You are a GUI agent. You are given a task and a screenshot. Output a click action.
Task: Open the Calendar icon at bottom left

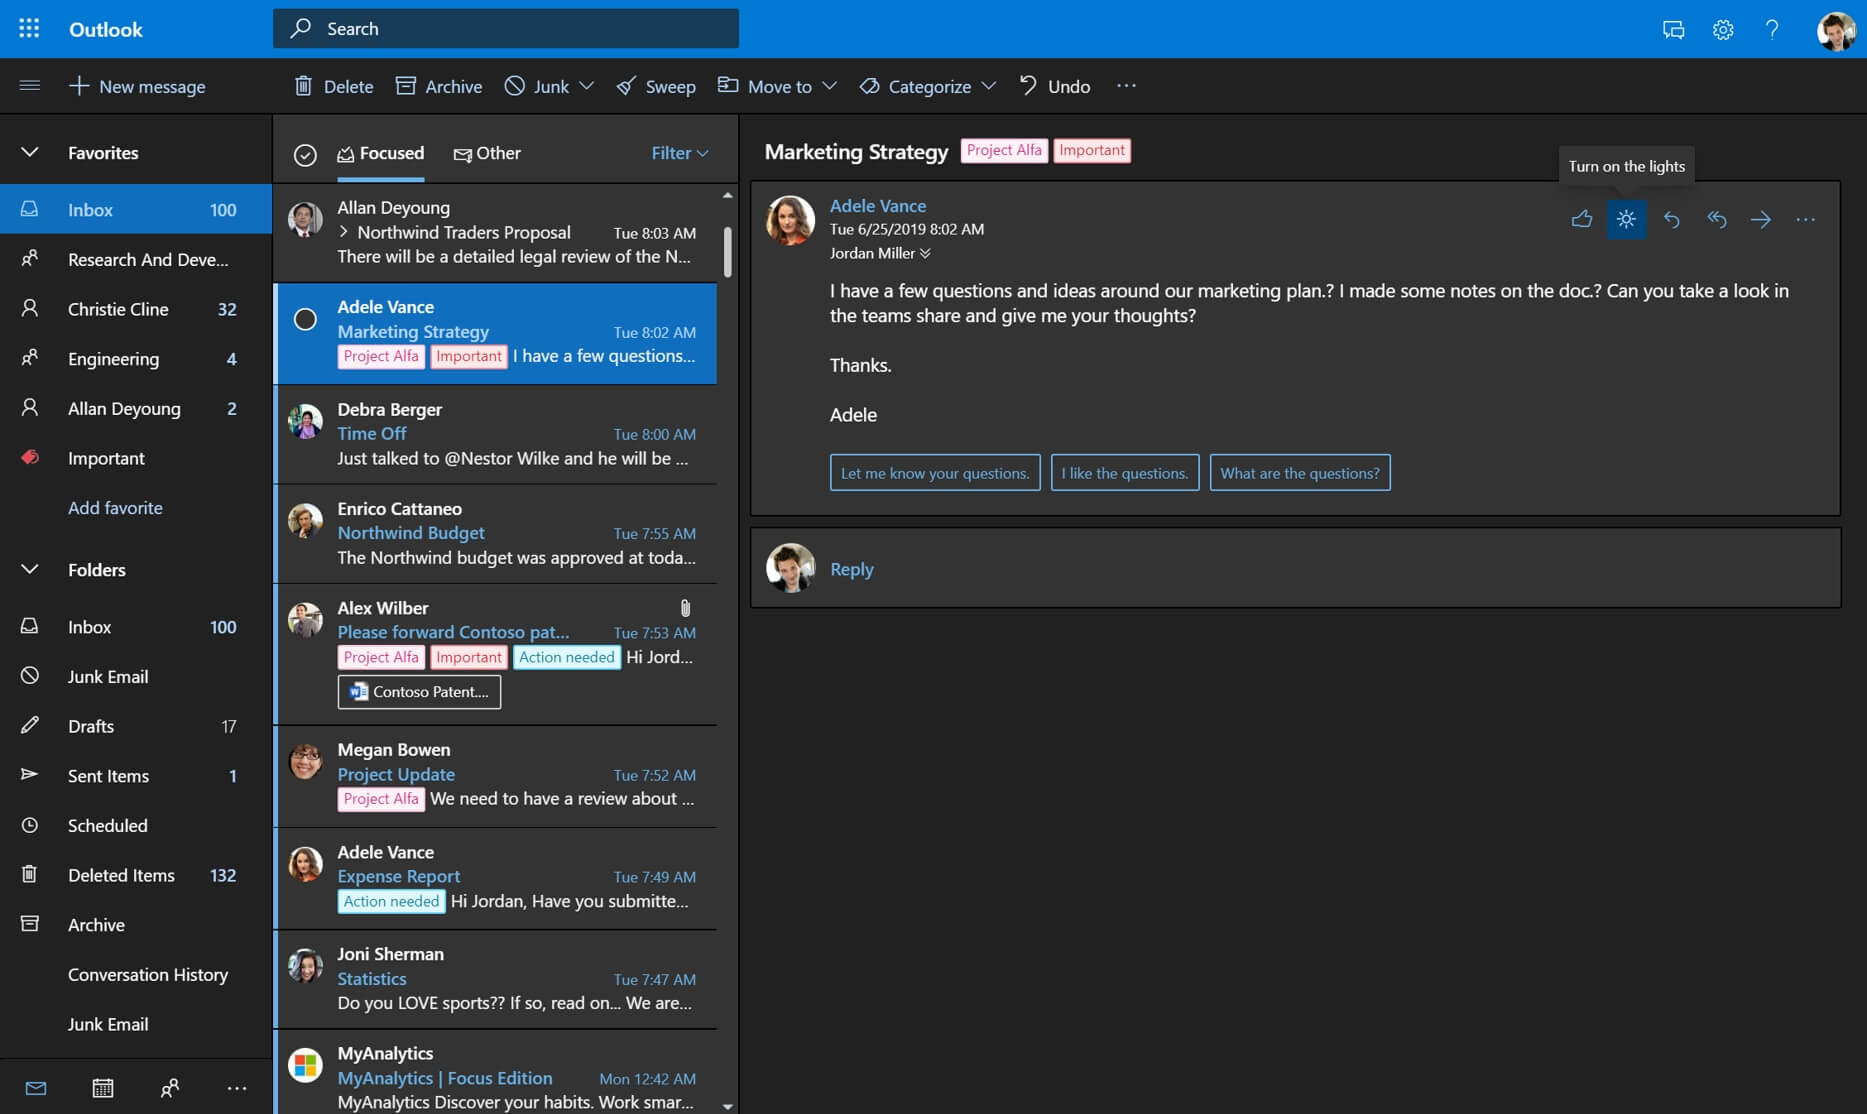pyautogui.click(x=101, y=1088)
